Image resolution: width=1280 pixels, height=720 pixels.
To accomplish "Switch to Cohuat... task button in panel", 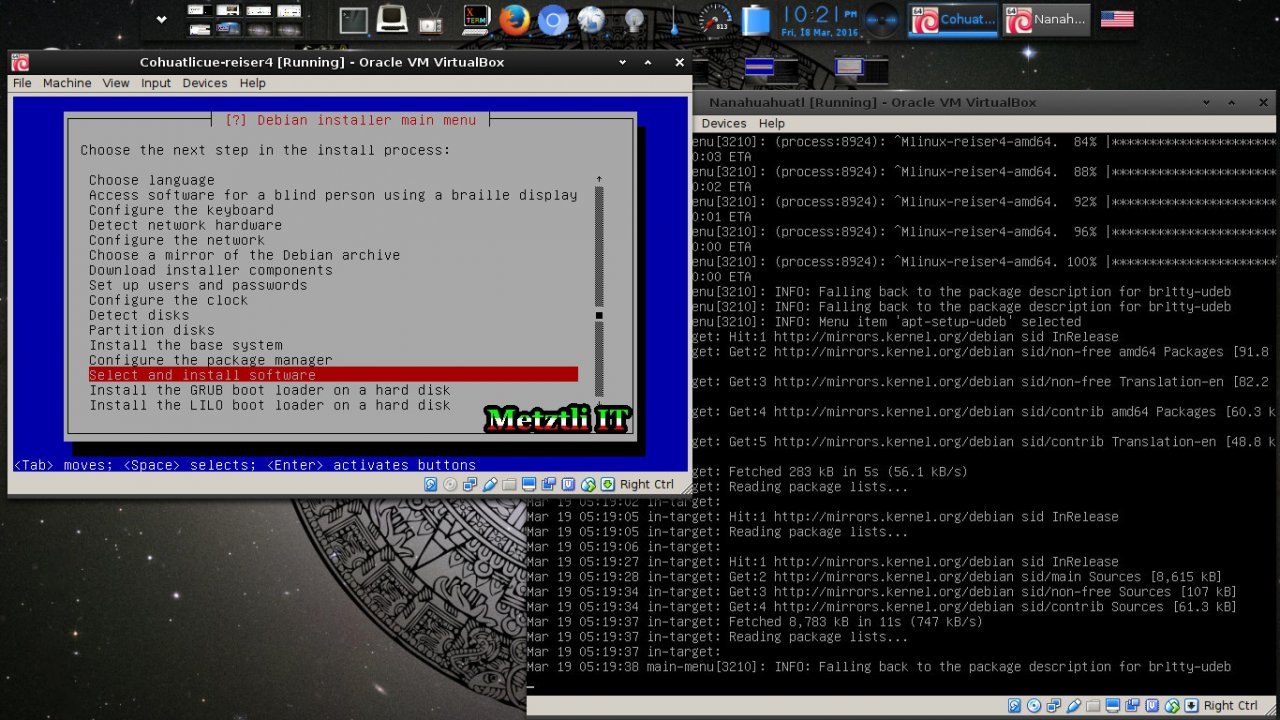I will [953, 20].
